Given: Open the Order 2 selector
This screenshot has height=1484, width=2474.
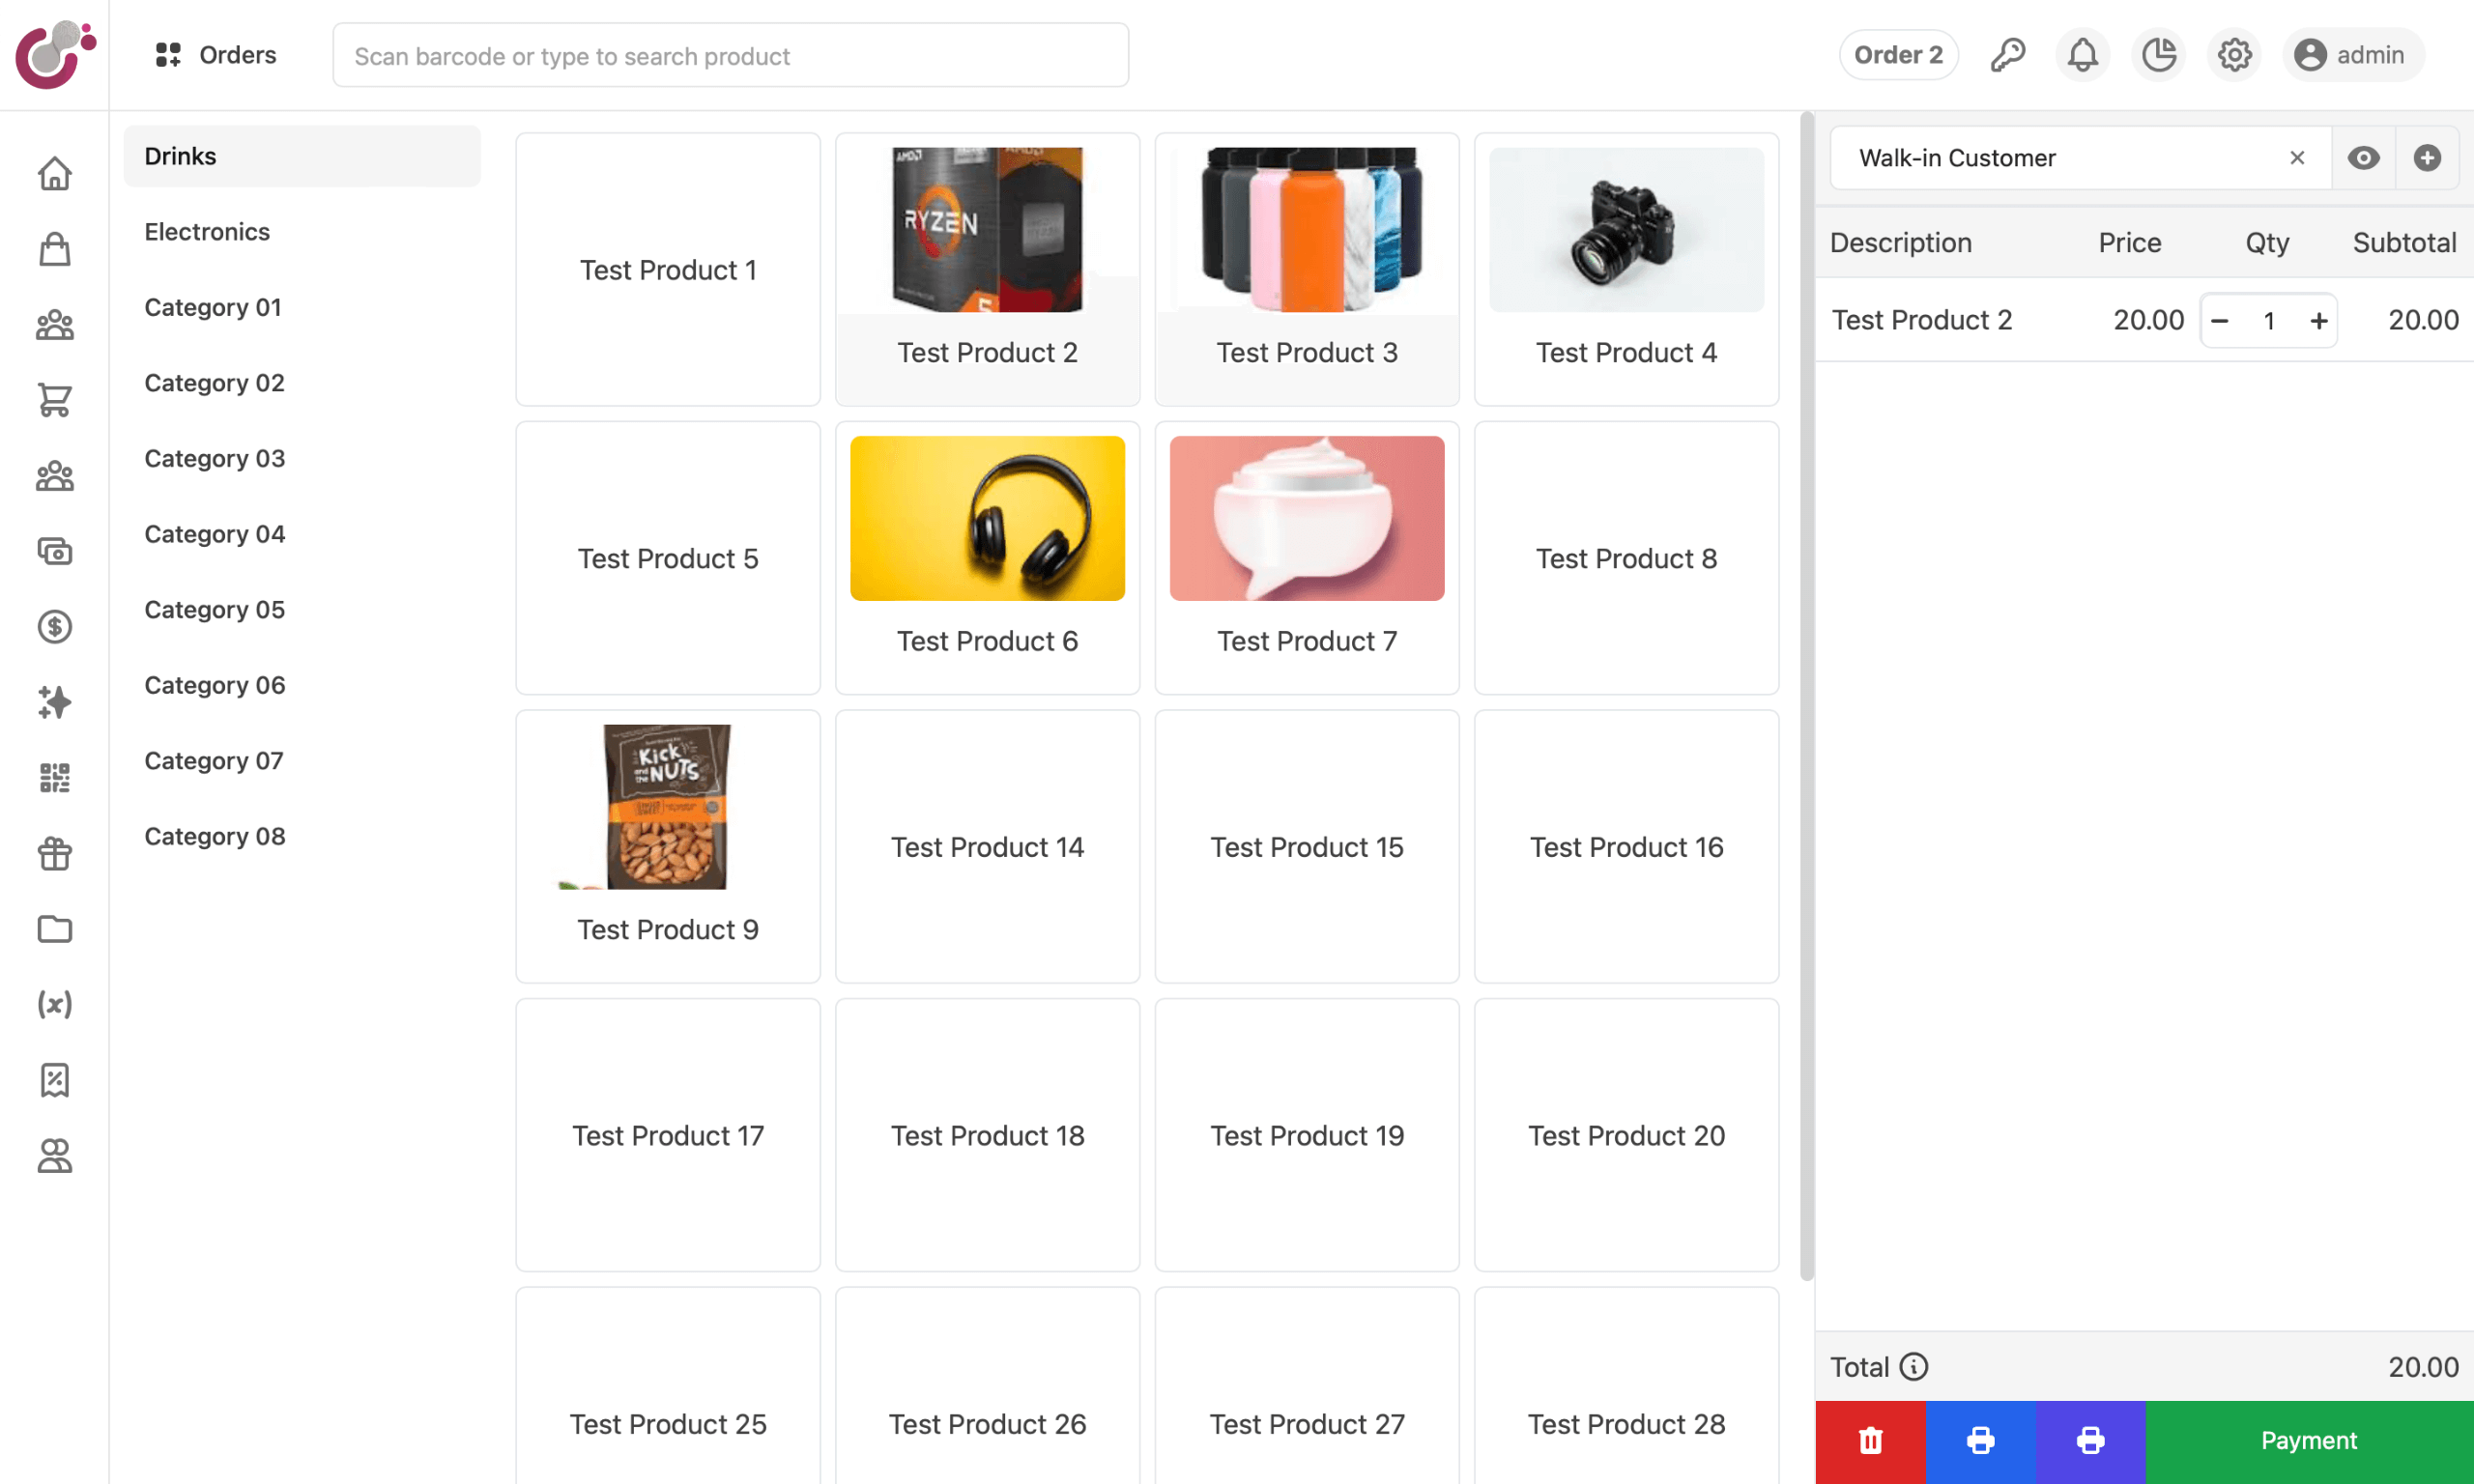Looking at the screenshot, I should coord(1897,55).
